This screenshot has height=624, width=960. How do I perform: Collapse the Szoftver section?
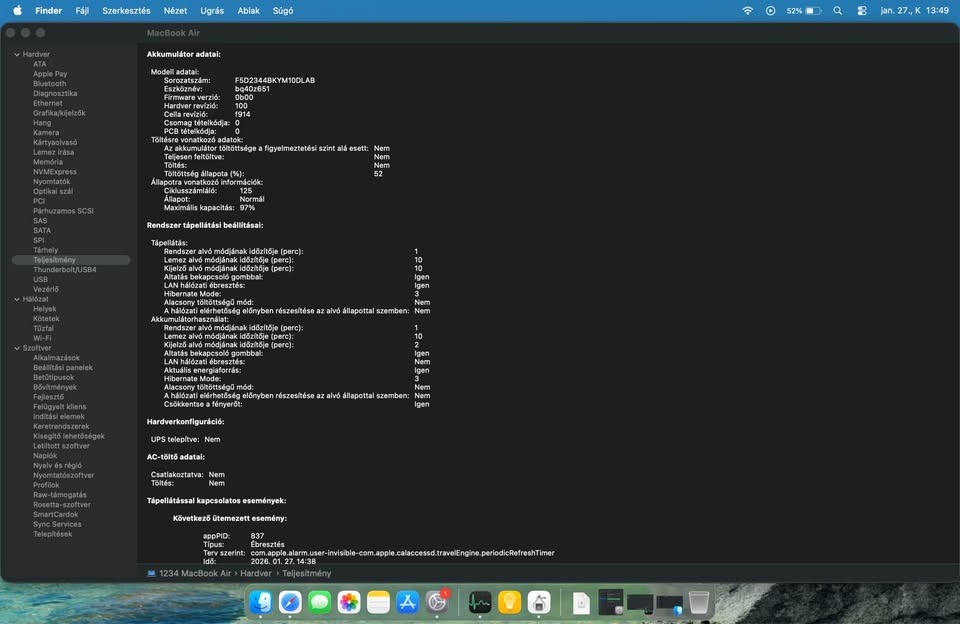point(17,348)
